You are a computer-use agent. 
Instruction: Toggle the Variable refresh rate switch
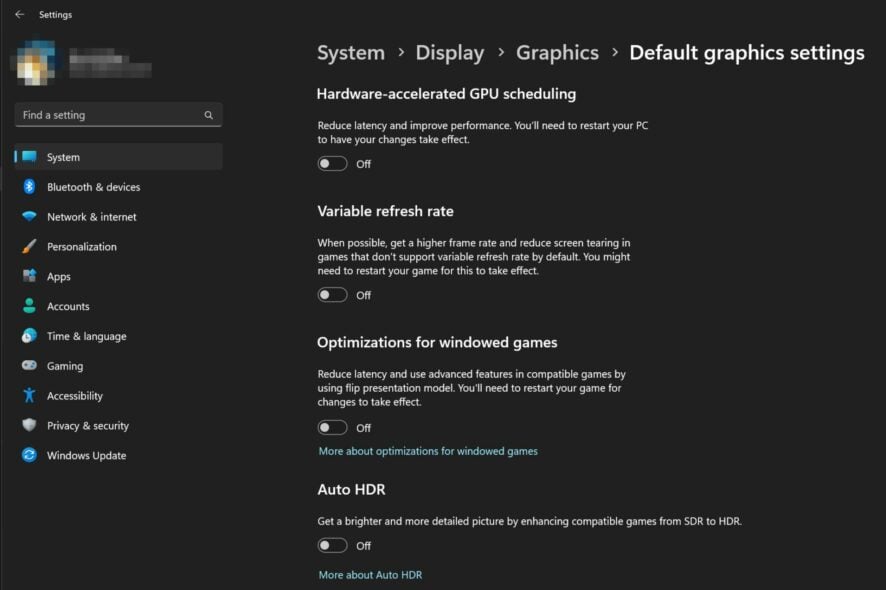332,295
